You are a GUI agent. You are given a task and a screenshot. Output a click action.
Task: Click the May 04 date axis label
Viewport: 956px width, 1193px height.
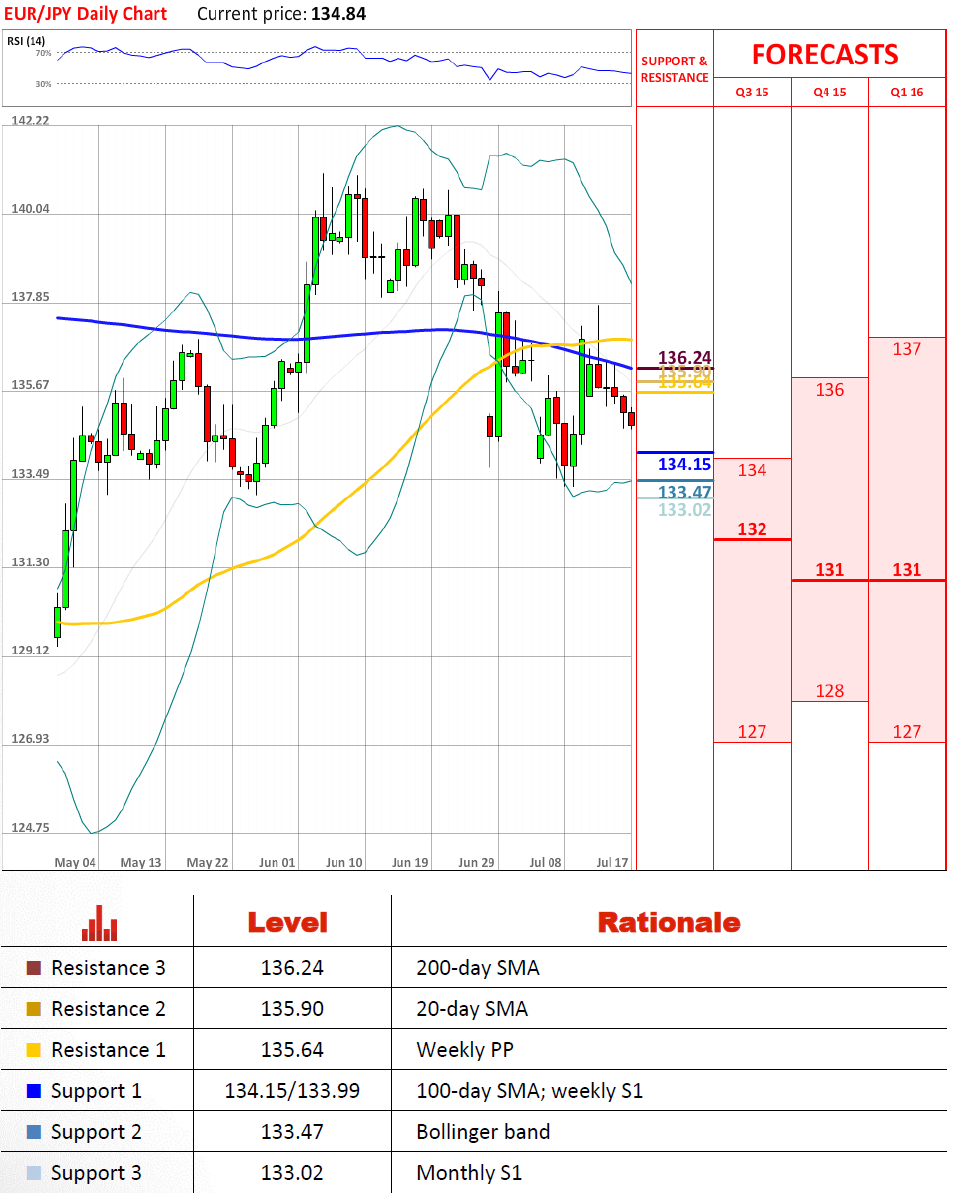[x=75, y=863]
